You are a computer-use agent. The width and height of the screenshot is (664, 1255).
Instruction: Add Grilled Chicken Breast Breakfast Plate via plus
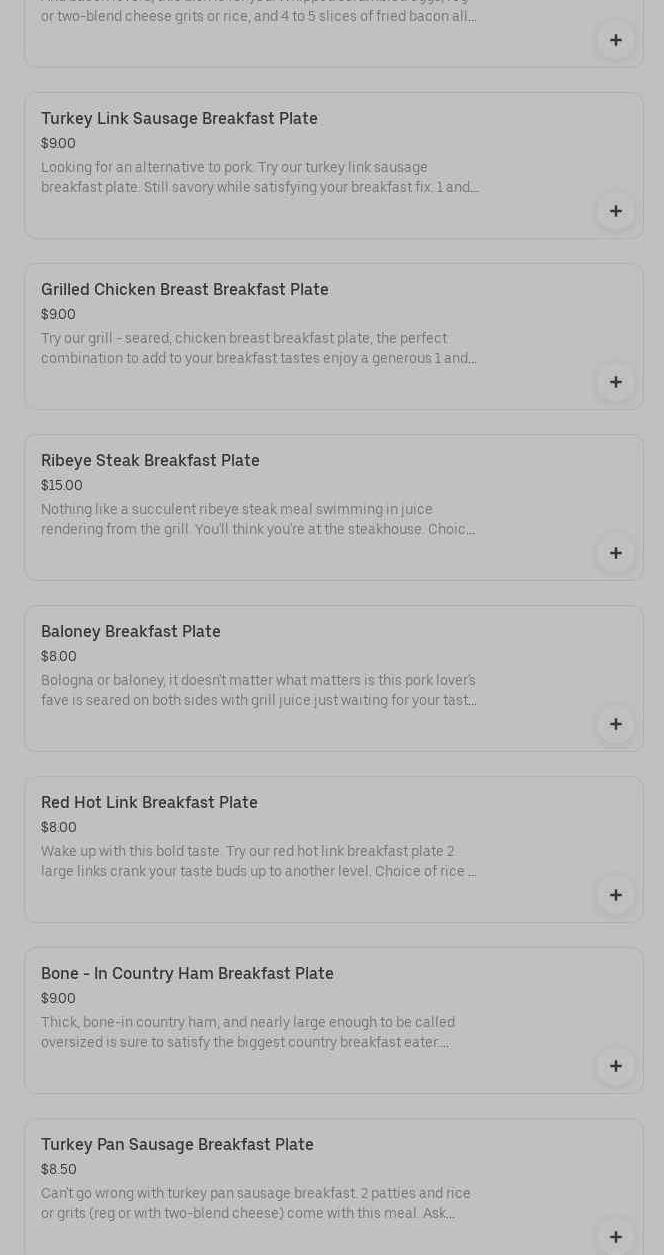click(616, 382)
